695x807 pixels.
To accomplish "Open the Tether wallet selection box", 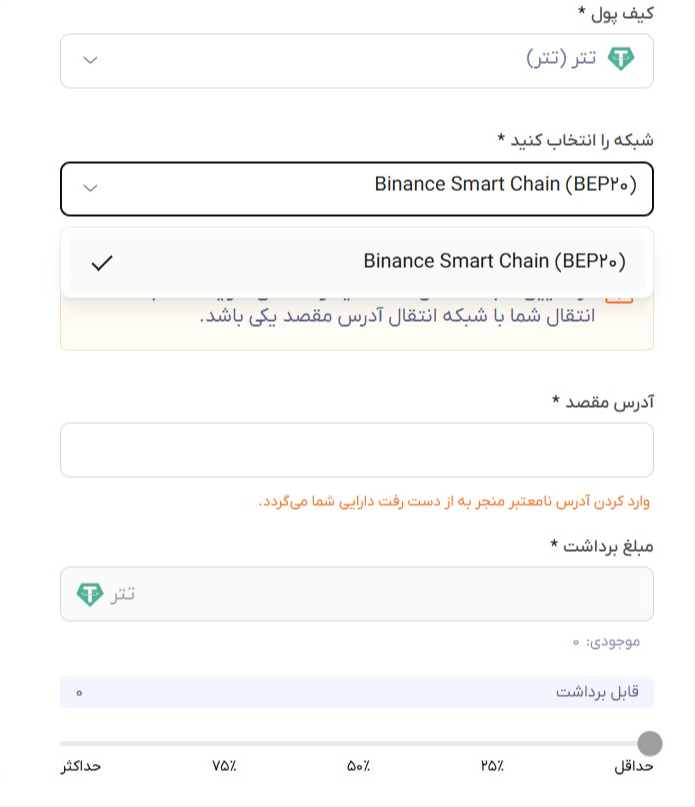I will click(357, 61).
